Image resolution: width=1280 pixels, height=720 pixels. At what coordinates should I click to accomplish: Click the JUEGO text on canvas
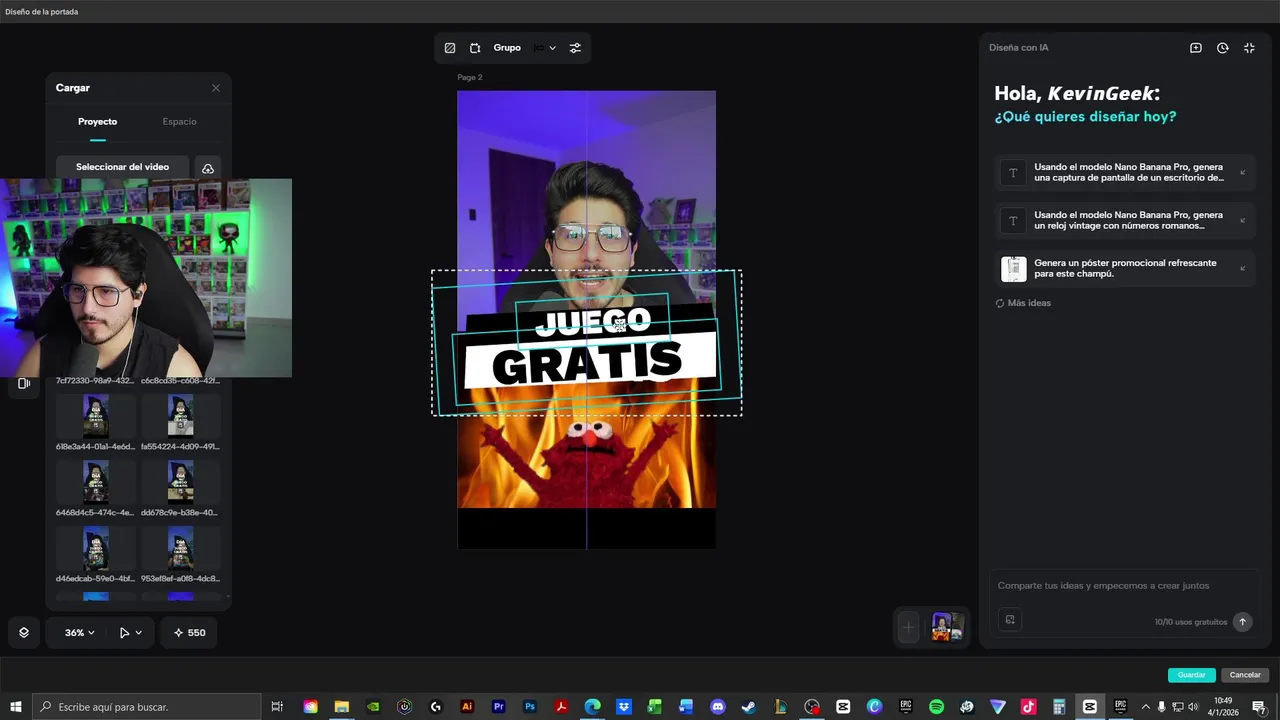(593, 322)
